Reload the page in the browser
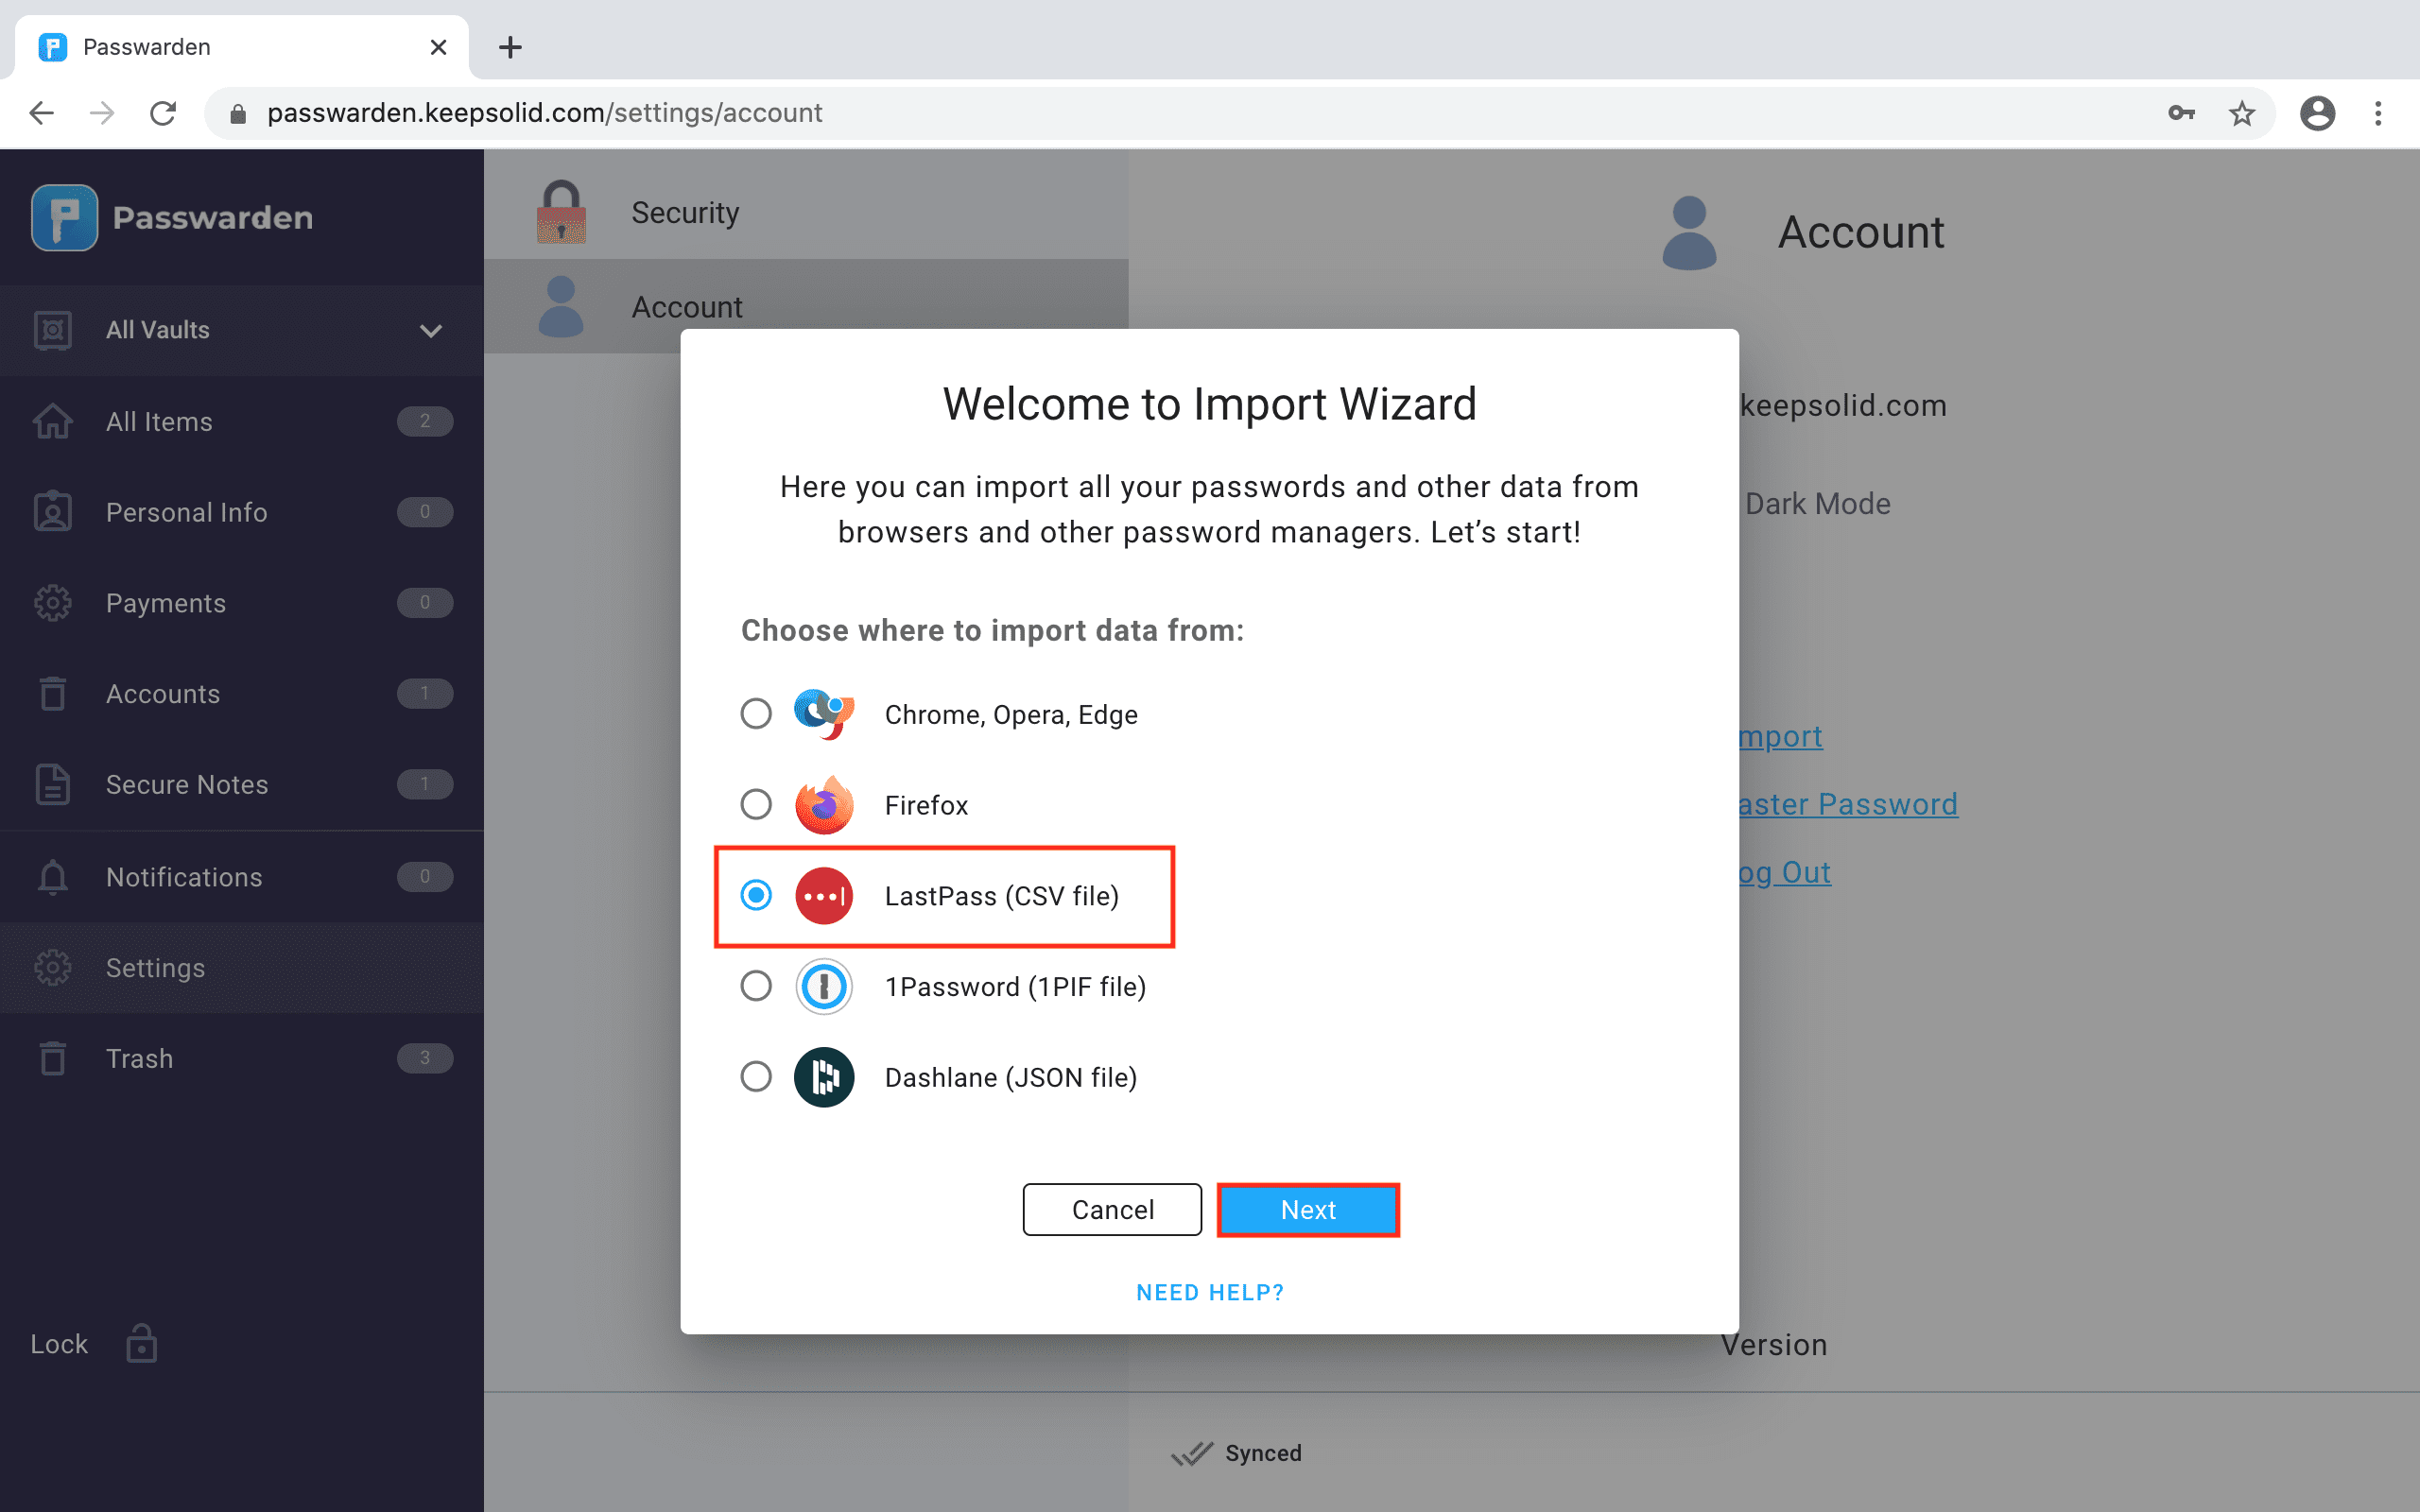2420x1512 pixels. tap(163, 113)
